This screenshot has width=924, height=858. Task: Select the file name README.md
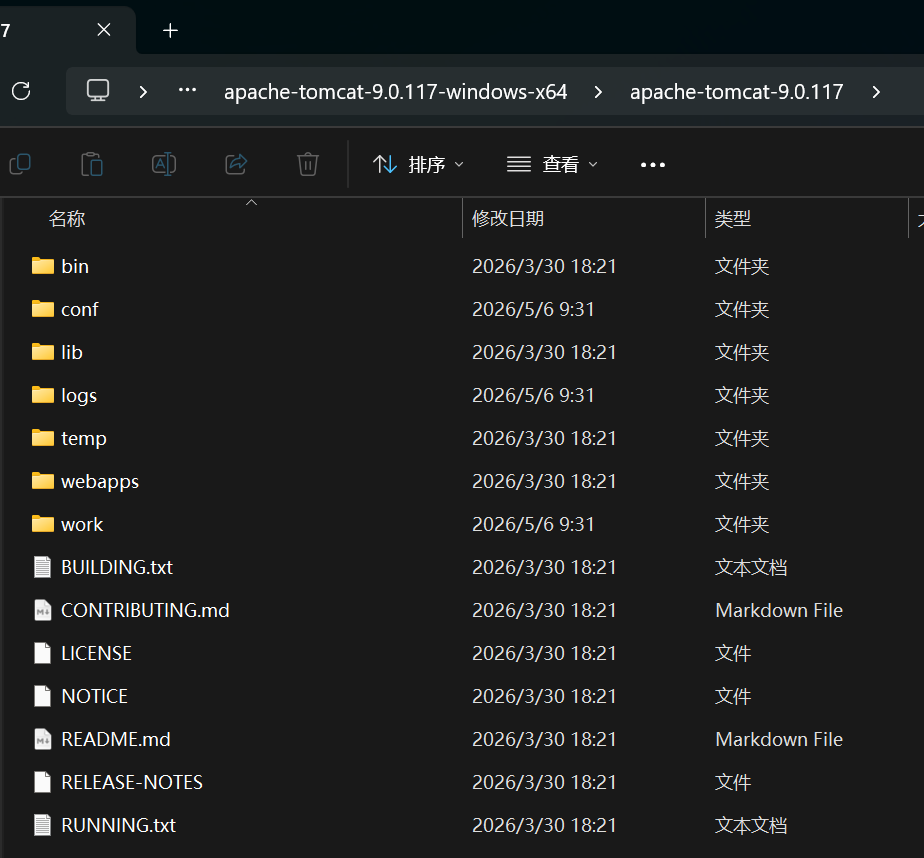click(116, 740)
